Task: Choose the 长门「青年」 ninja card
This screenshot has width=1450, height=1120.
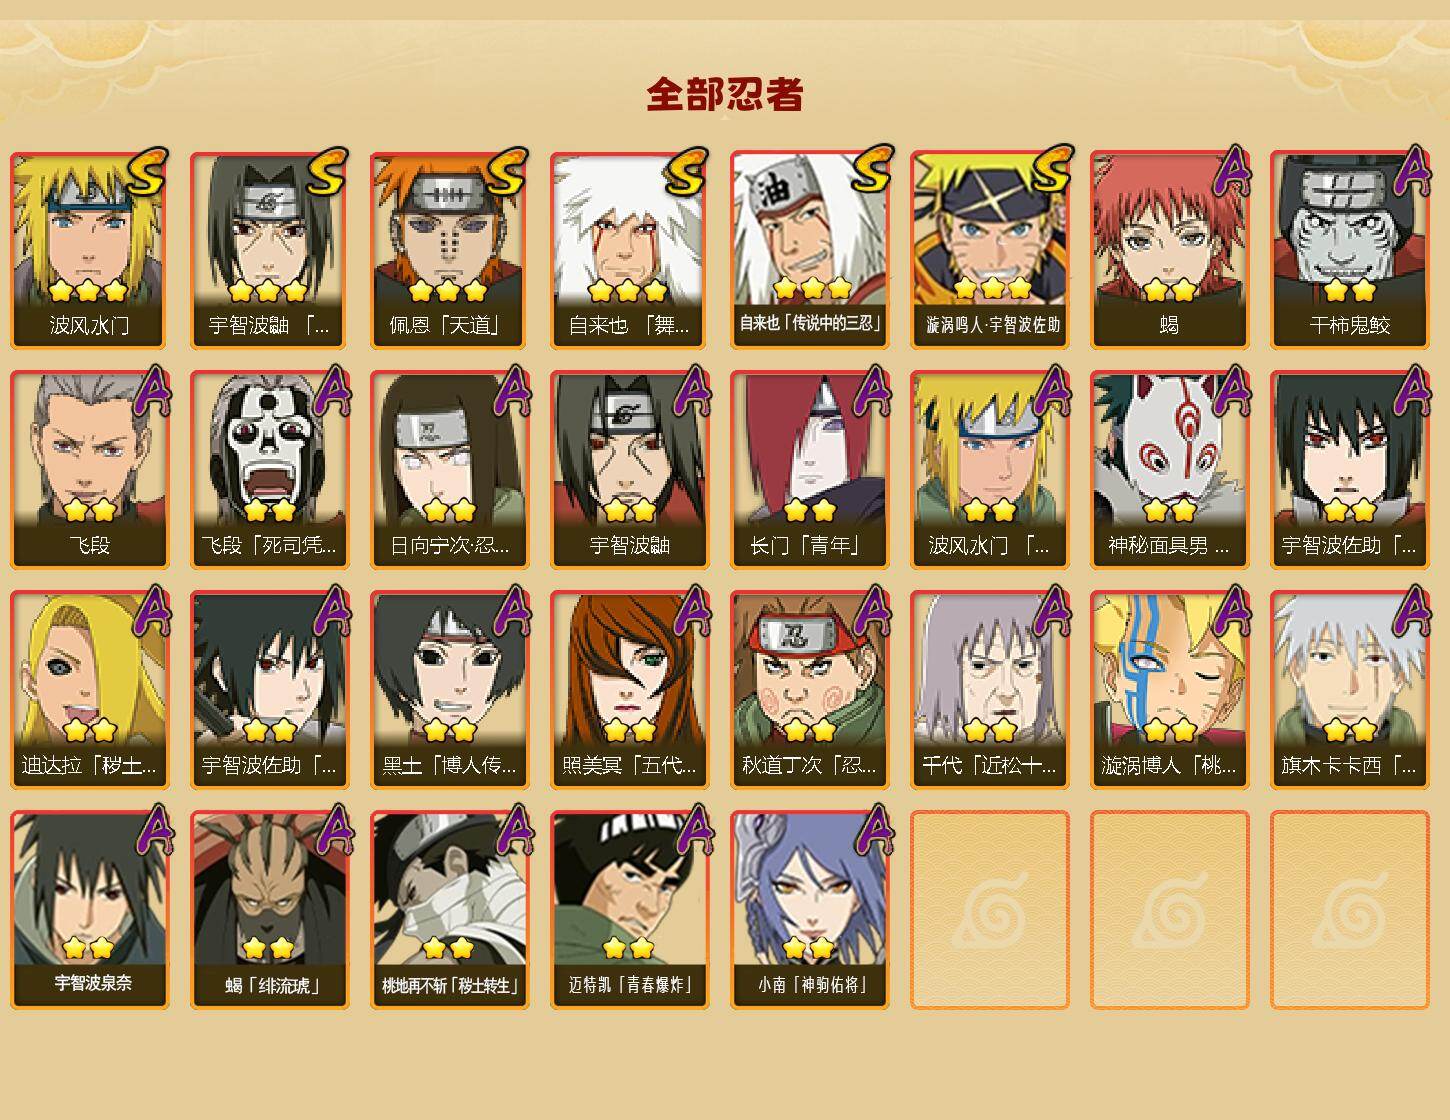Action: point(810,470)
